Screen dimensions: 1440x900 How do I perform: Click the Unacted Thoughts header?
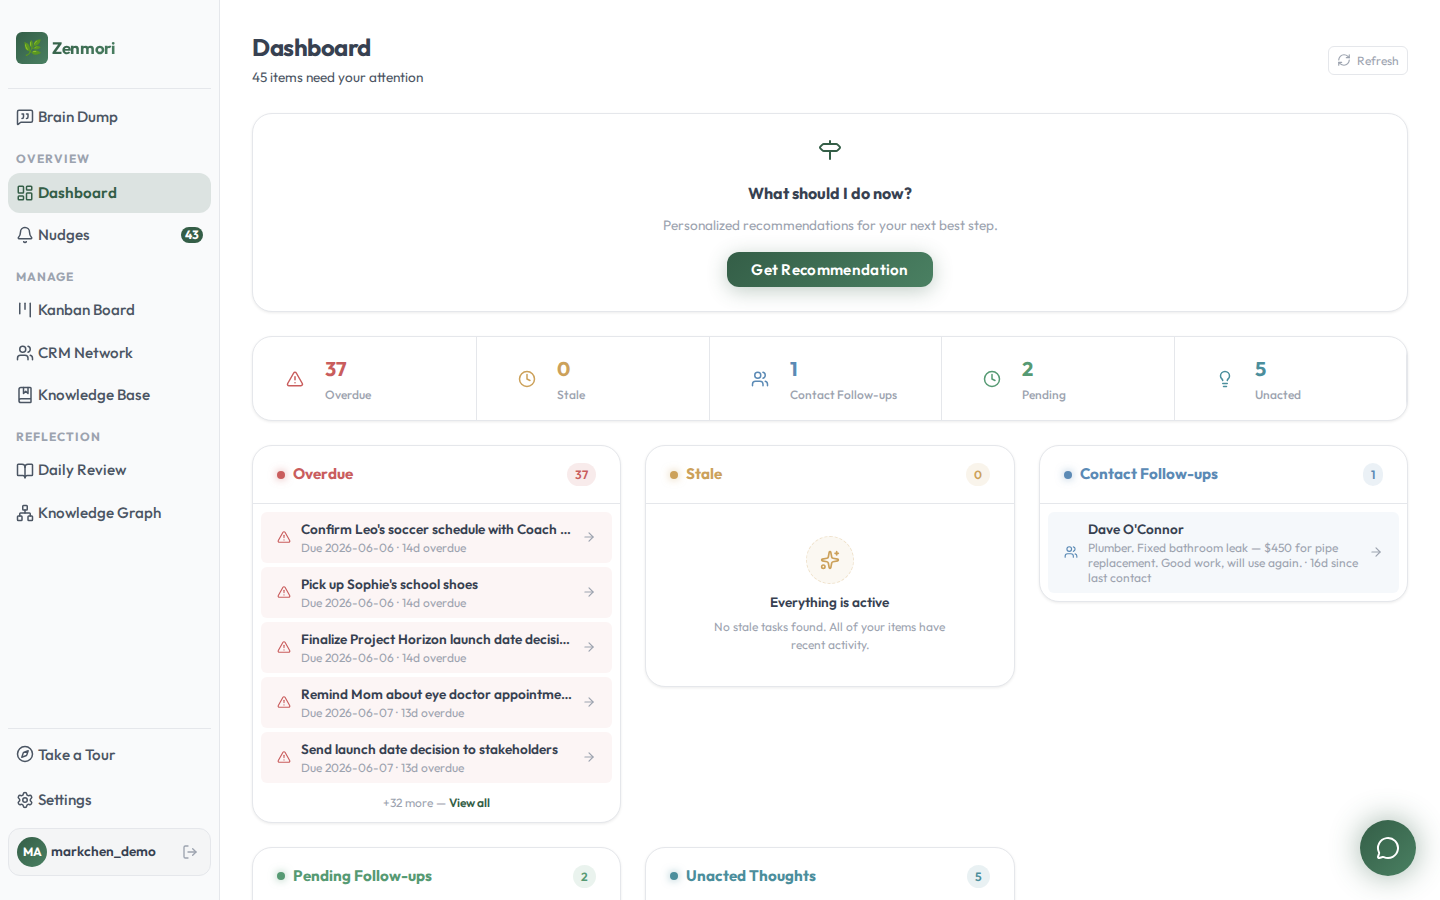coord(751,876)
